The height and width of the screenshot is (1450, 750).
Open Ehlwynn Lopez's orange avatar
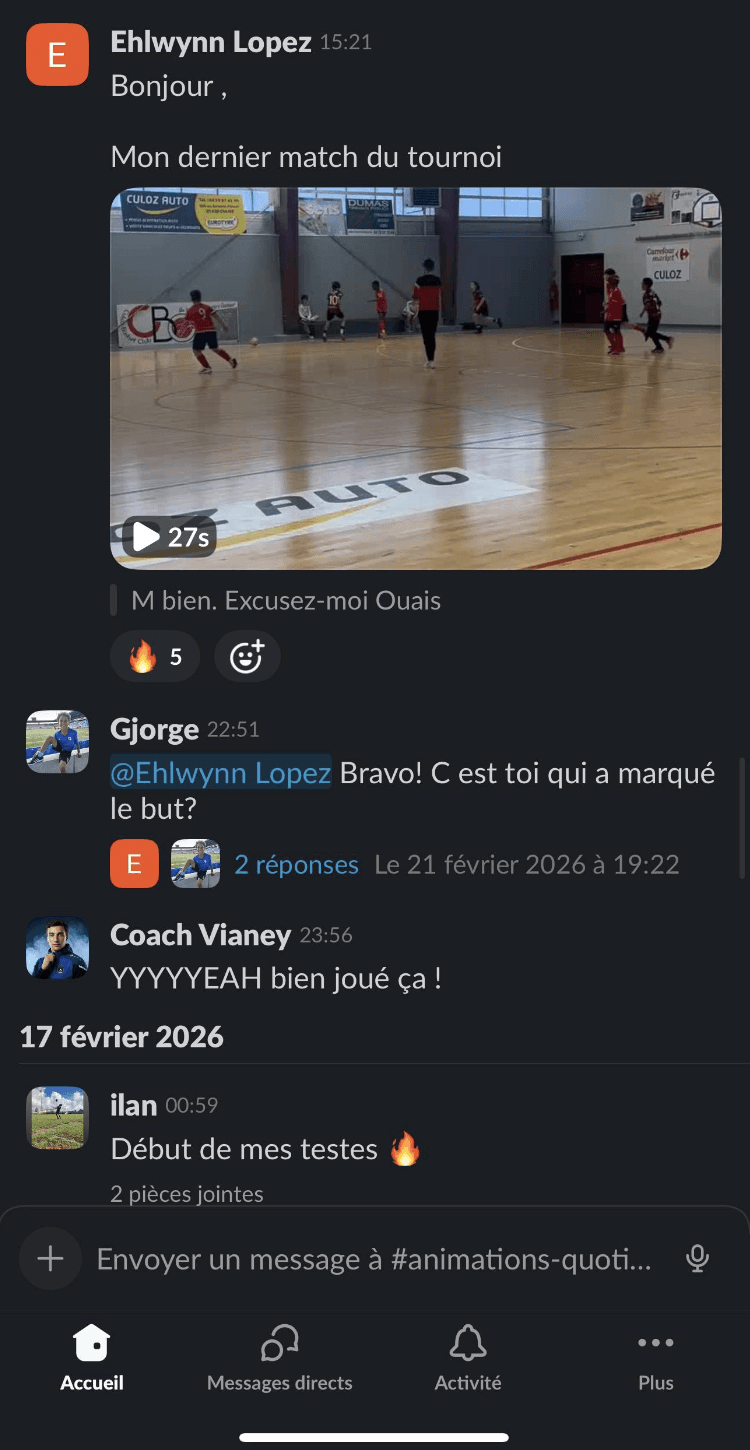pos(57,54)
